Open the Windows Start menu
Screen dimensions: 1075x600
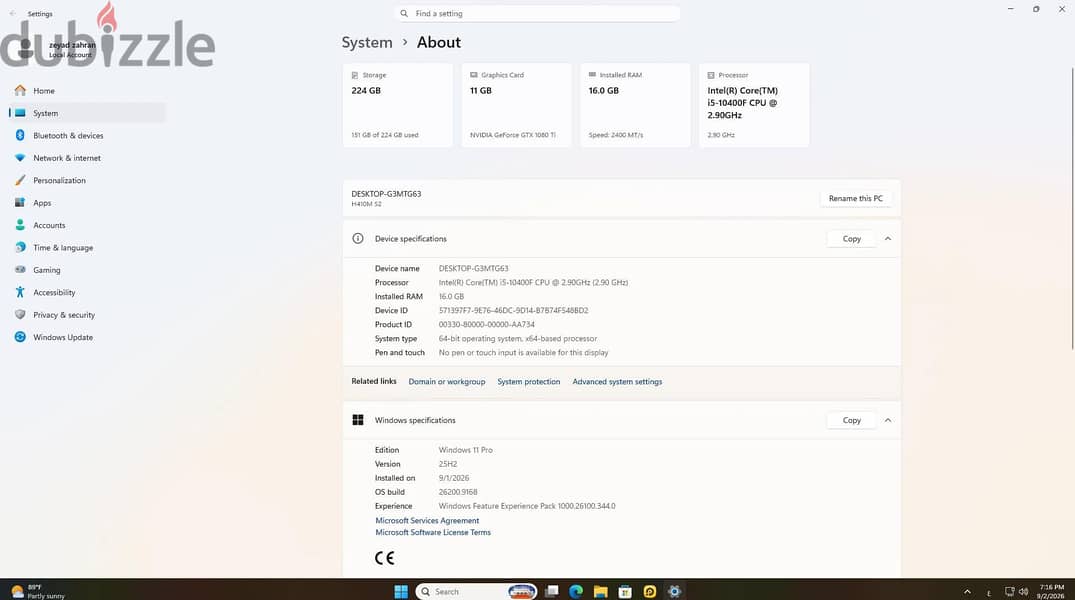click(x=401, y=591)
